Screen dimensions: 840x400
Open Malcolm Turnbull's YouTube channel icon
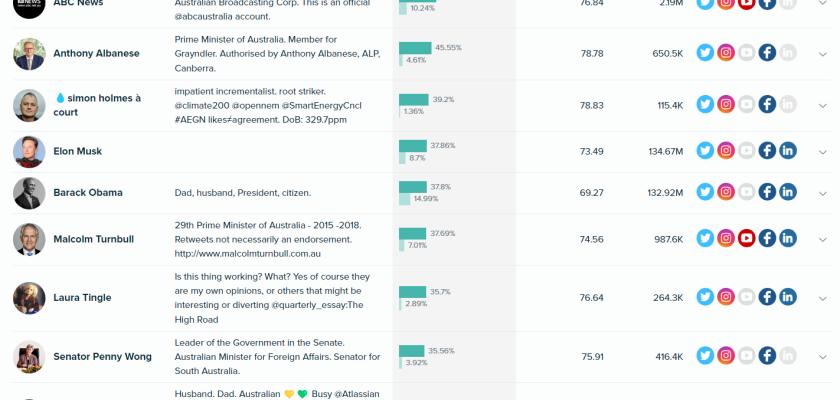coord(746,239)
